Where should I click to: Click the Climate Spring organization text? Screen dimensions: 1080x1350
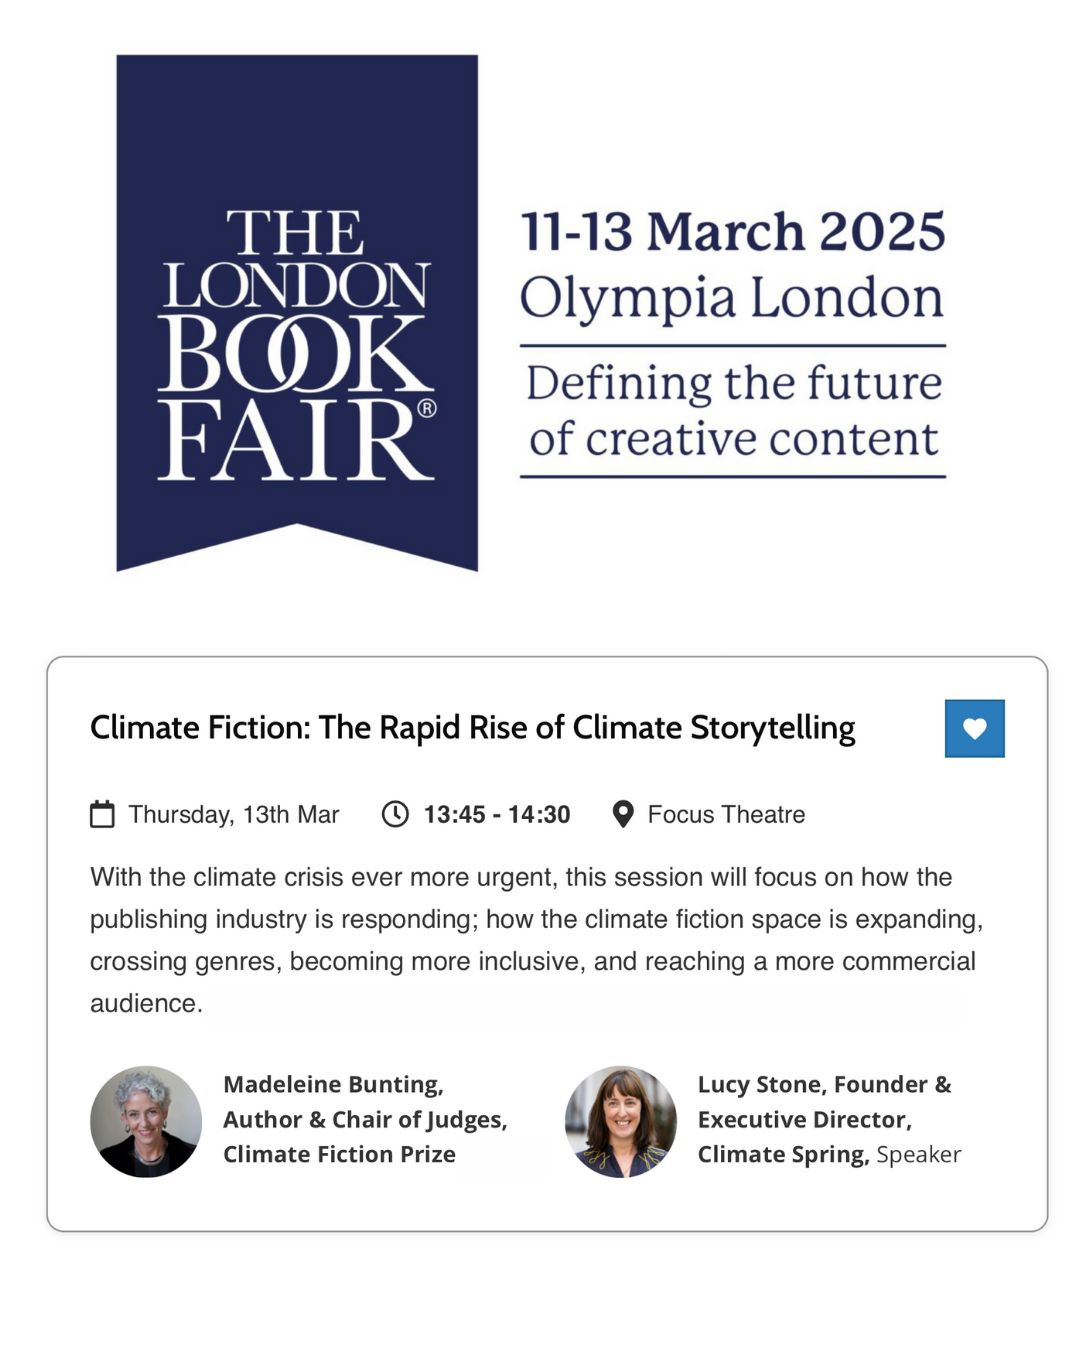[x=782, y=1154]
